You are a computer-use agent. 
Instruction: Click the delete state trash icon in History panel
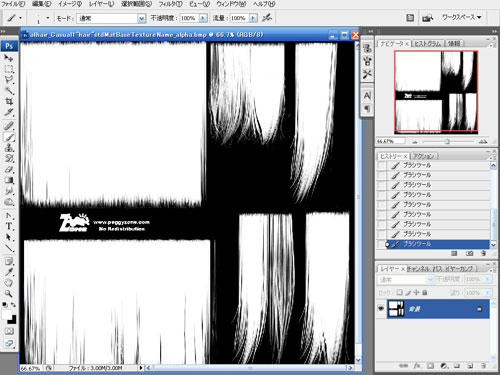pyautogui.click(x=483, y=254)
